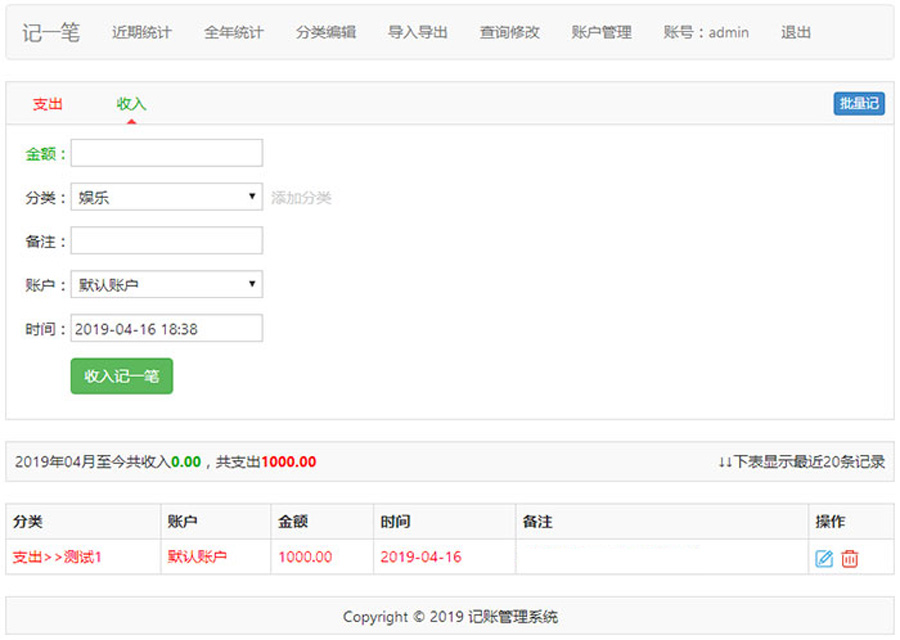Open 近期统计 in the navigation bar
The height and width of the screenshot is (640, 900).
pyautogui.click(x=142, y=32)
